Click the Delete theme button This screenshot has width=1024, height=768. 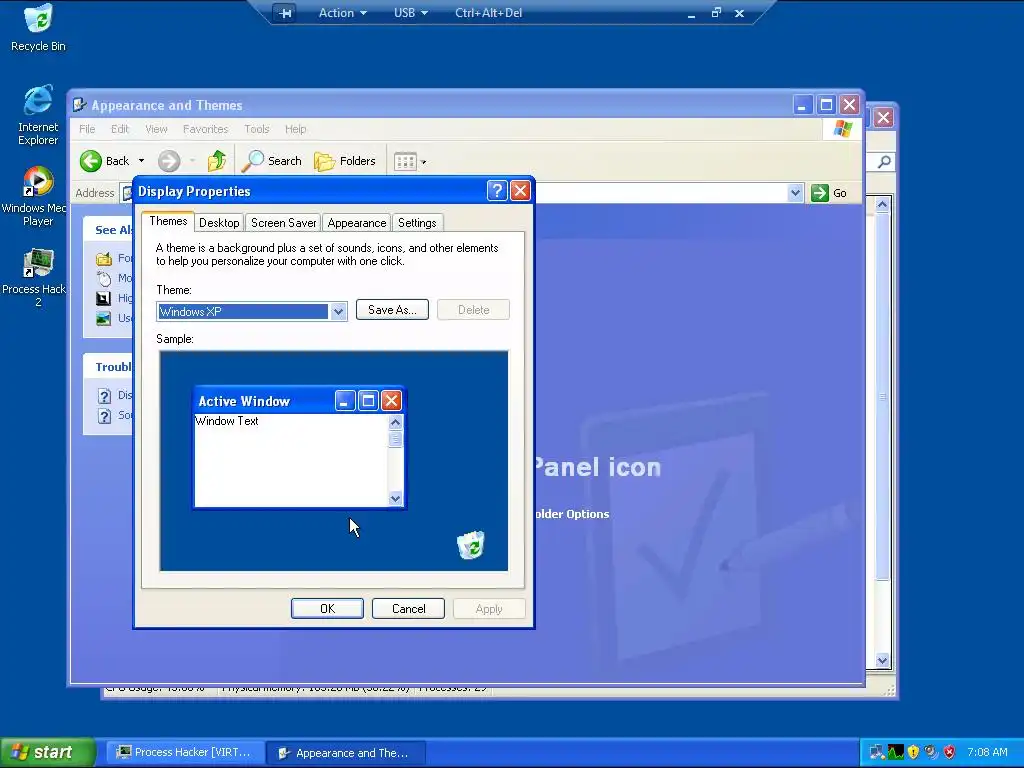pyautogui.click(x=473, y=310)
